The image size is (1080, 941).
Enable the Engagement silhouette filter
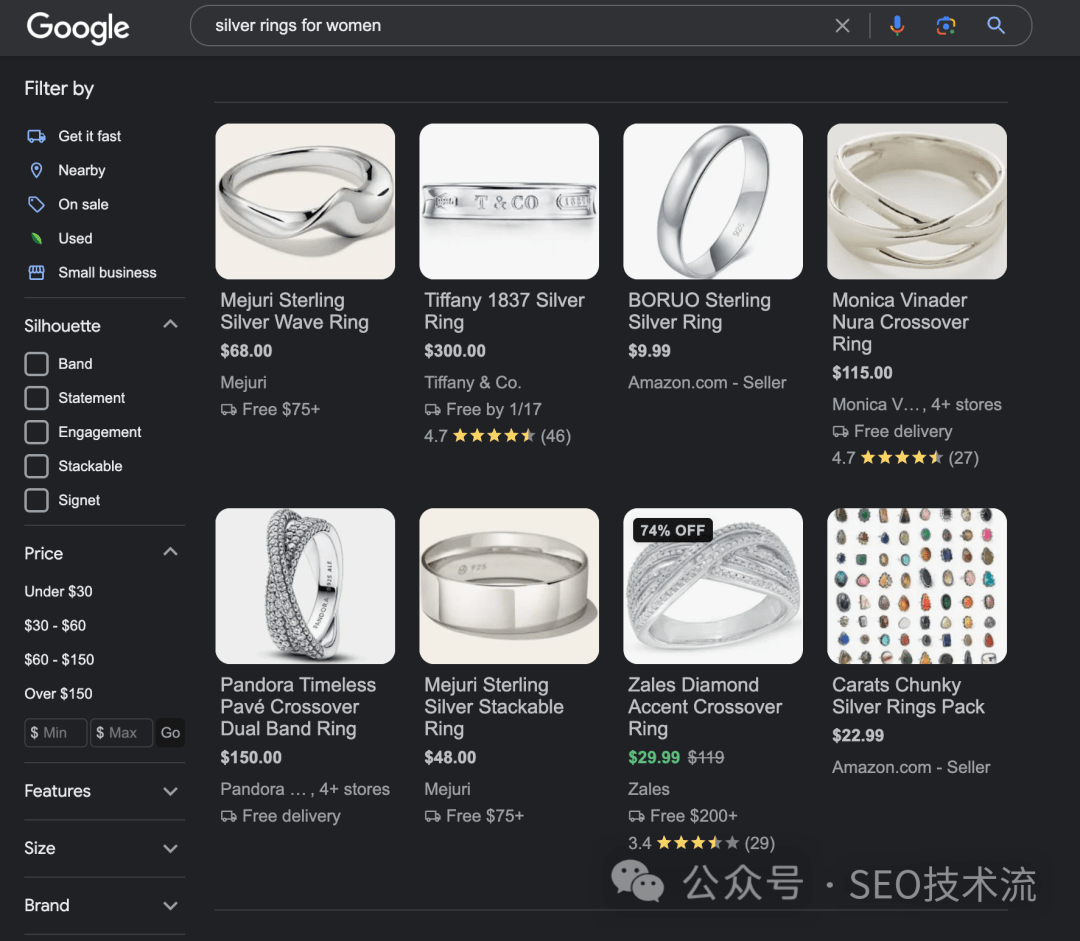36,432
